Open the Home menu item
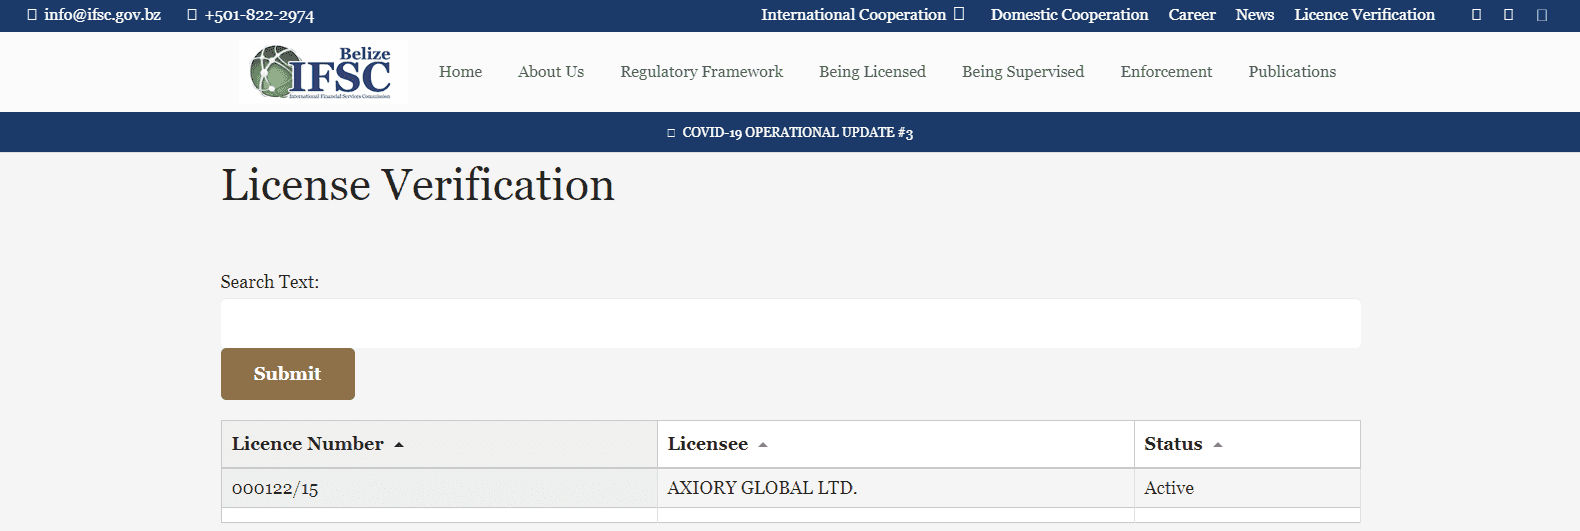The image size is (1580, 531). [460, 72]
